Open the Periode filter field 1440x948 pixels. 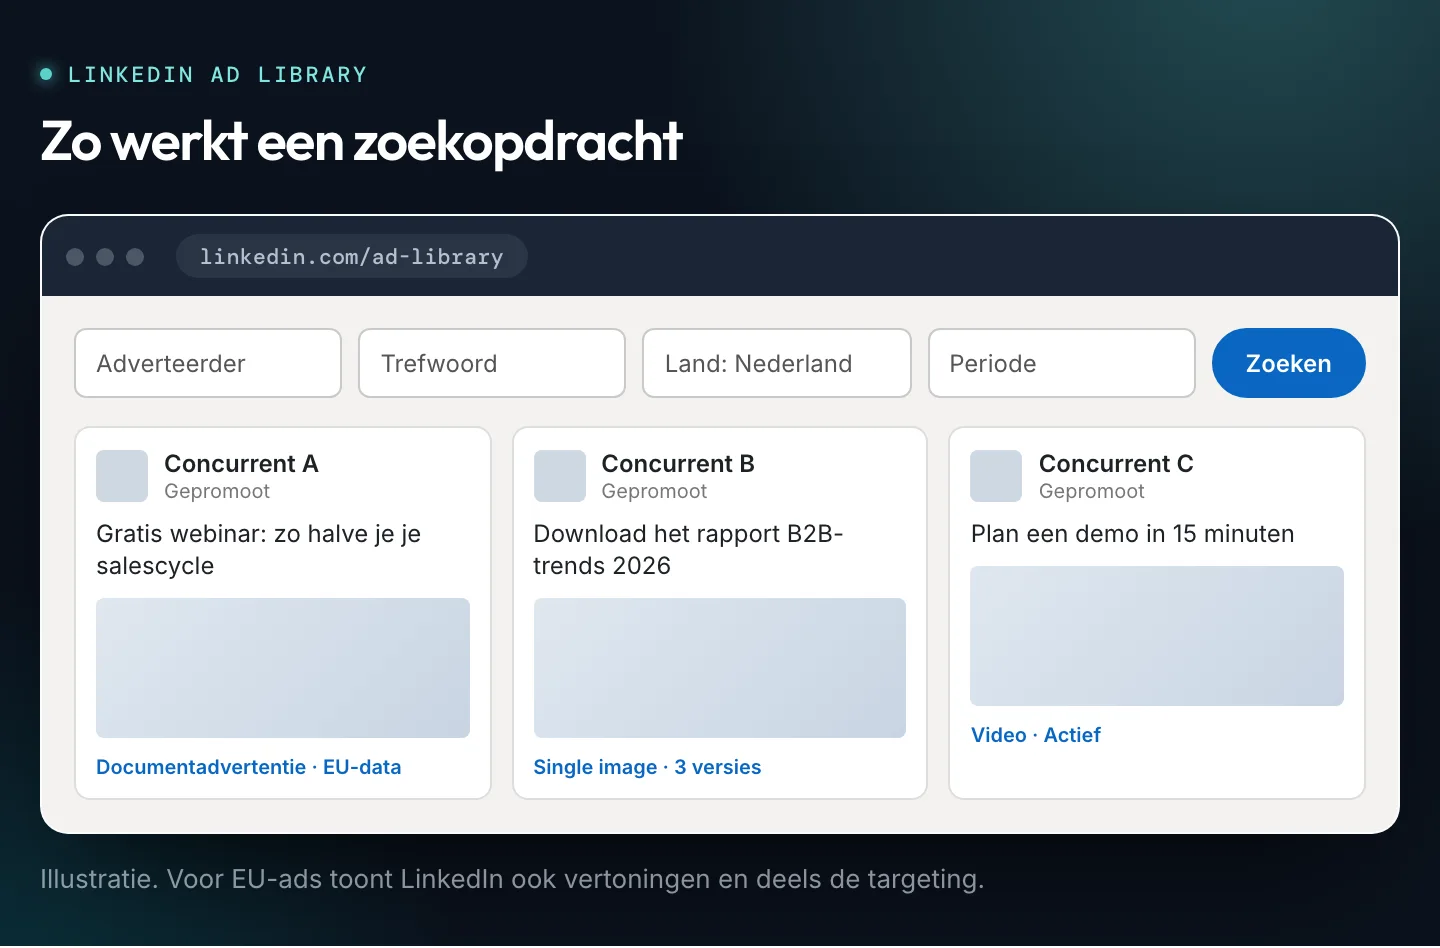(x=1062, y=363)
